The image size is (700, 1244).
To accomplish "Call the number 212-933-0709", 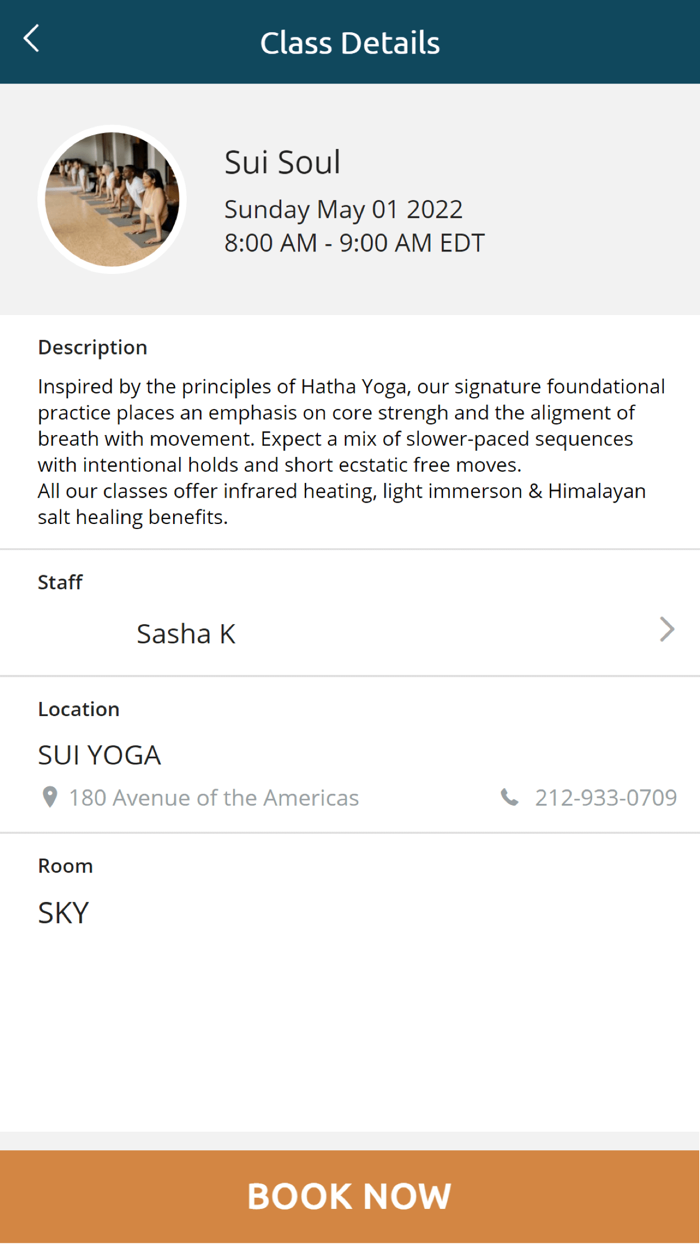I will coord(605,797).
